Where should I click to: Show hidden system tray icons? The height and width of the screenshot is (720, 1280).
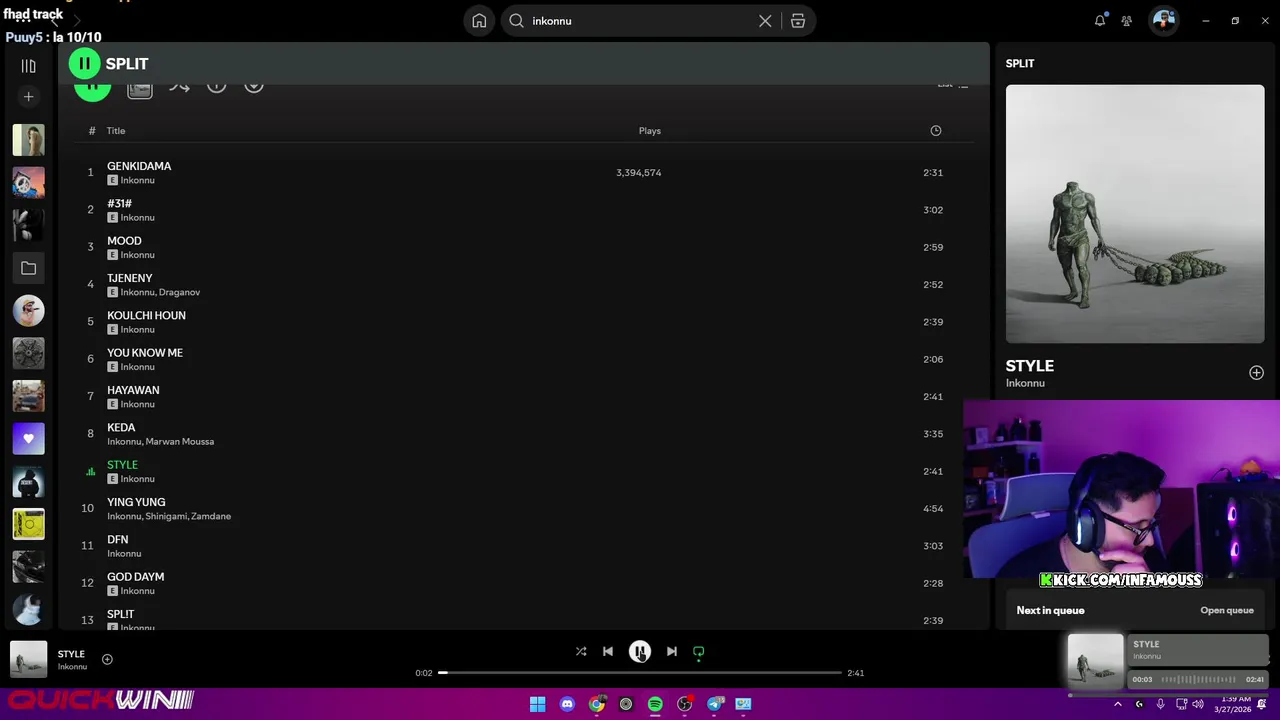(1118, 704)
